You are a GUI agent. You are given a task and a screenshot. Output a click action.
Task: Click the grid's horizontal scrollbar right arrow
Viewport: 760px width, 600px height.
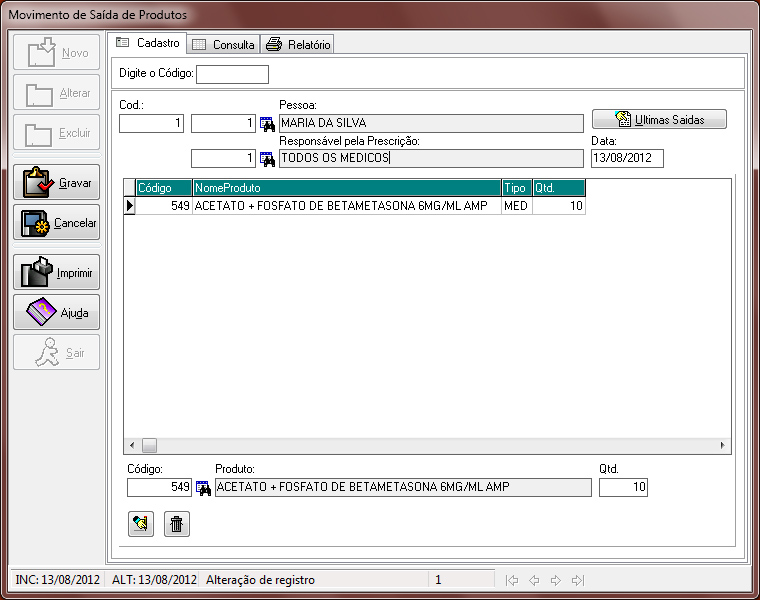pos(724,445)
